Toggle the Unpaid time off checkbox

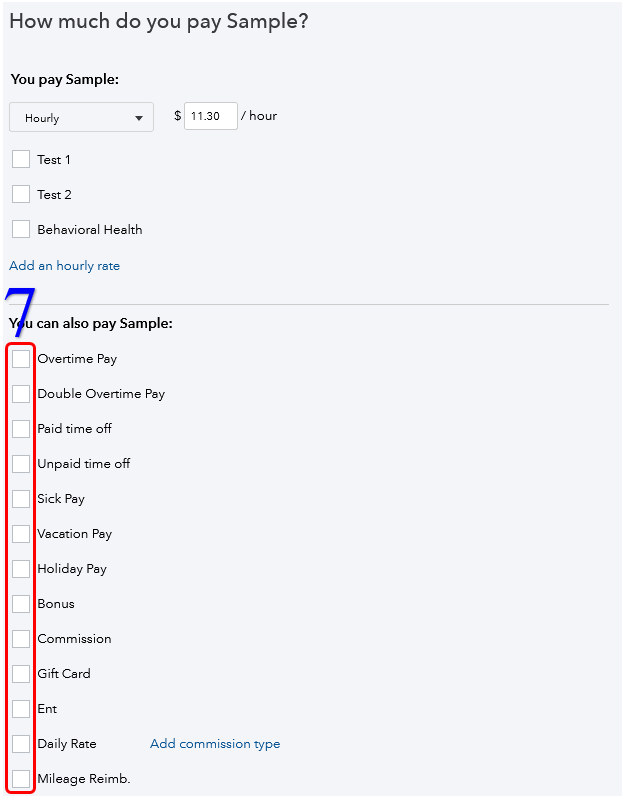coord(21,464)
